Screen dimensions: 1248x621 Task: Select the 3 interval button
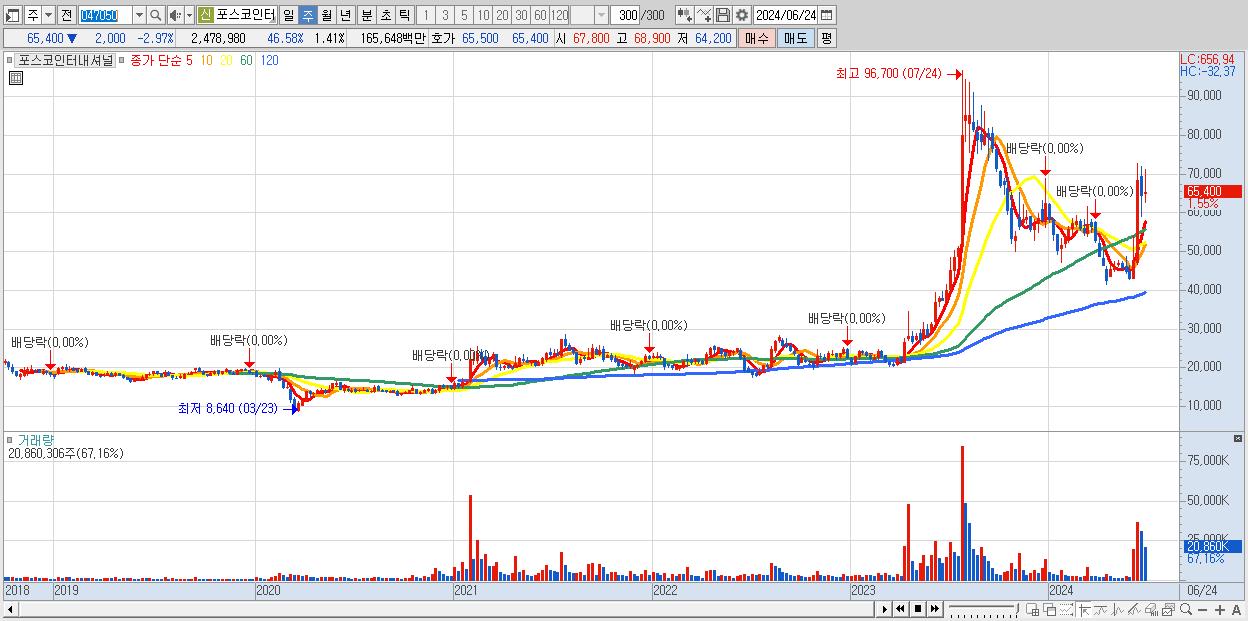[x=445, y=15]
